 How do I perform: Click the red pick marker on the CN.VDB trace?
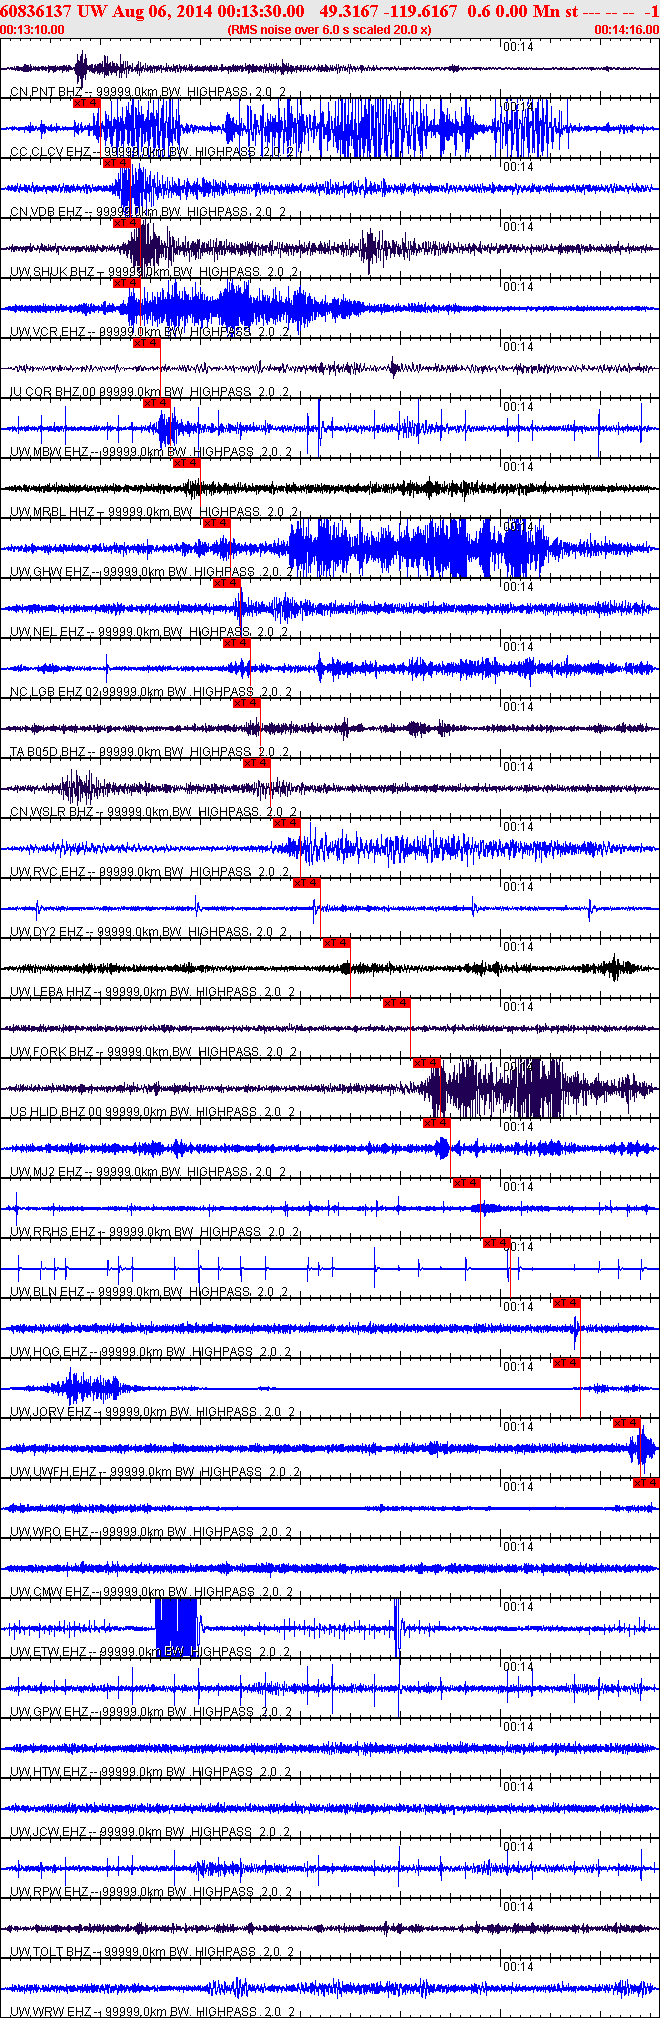(117, 162)
